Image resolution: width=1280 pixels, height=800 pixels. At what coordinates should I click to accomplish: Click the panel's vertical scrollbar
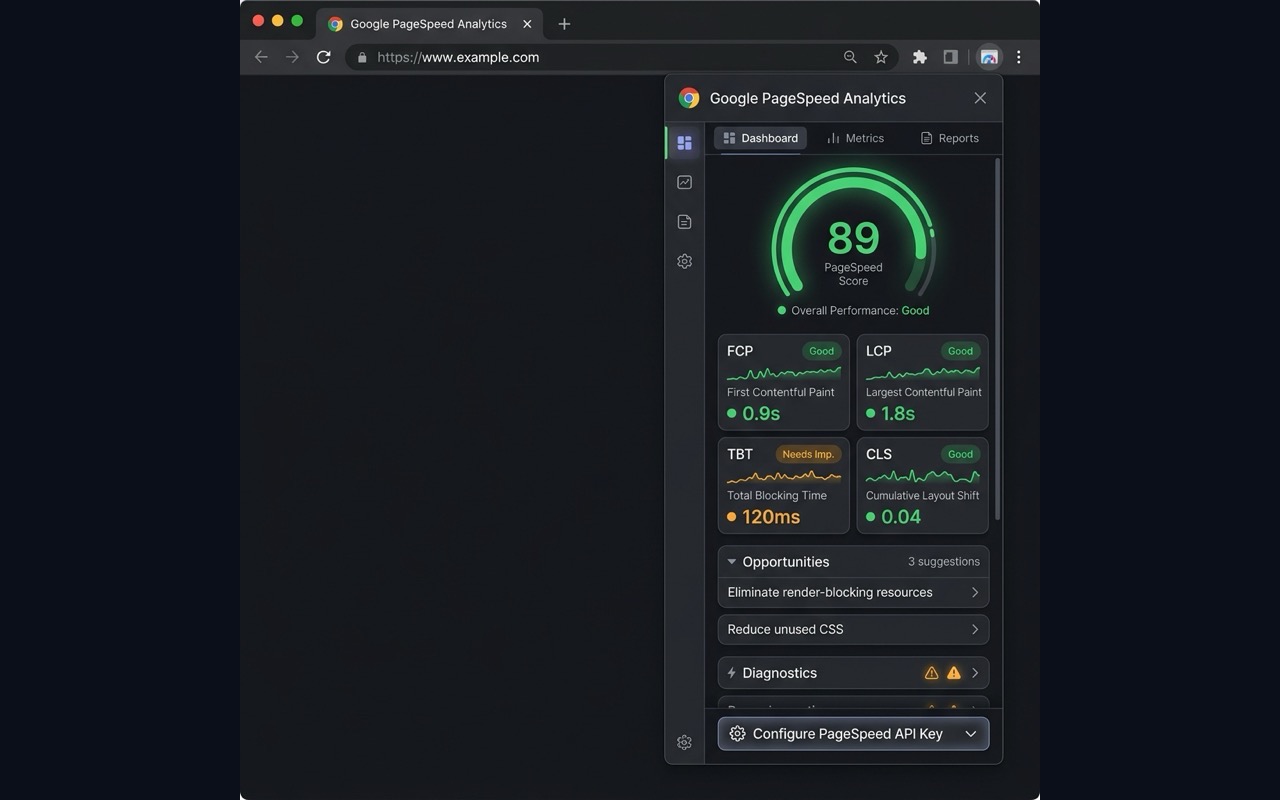pyautogui.click(x=997, y=340)
